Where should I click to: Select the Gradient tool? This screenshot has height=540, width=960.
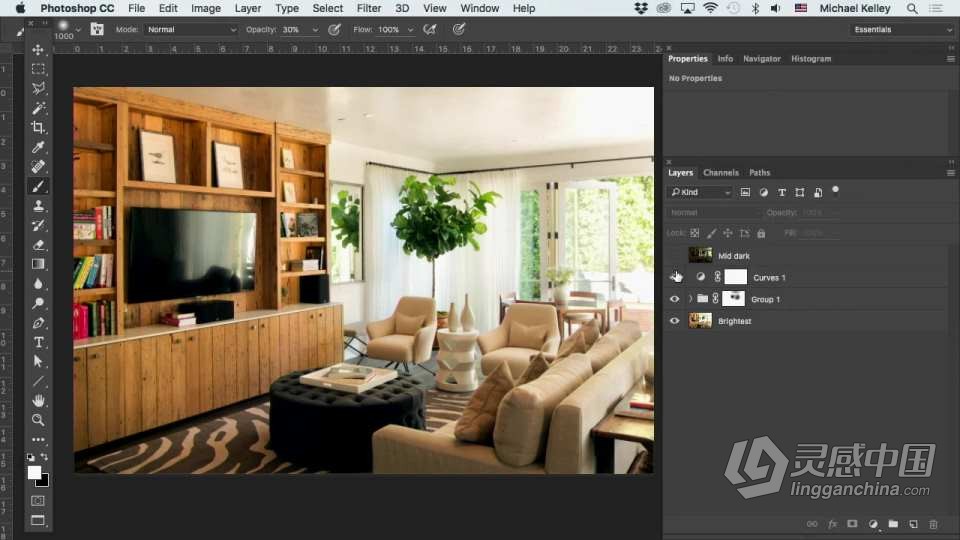38,264
